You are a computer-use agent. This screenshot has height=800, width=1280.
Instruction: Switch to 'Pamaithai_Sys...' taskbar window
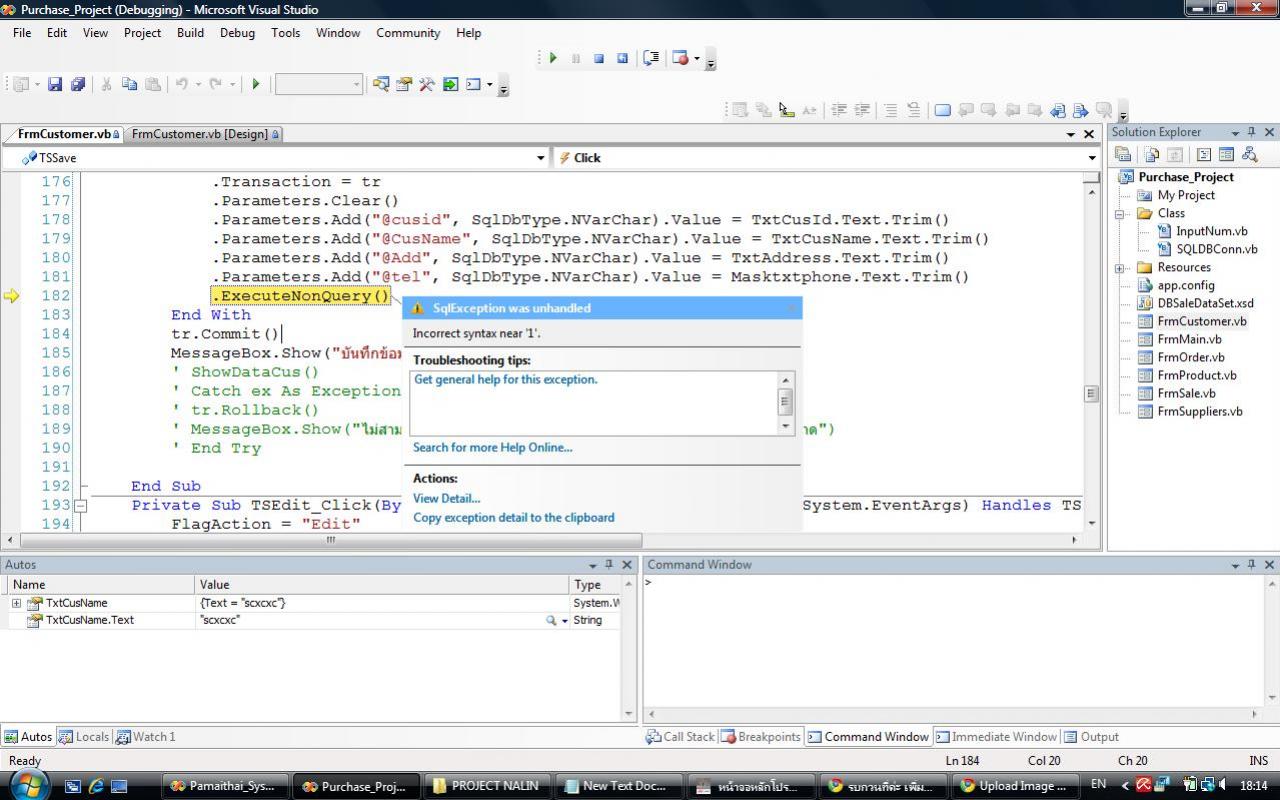coord(224,786)
